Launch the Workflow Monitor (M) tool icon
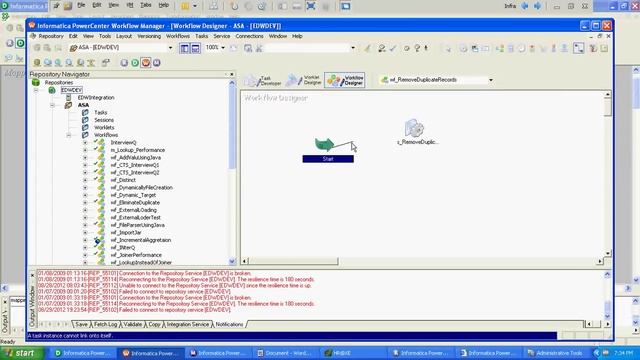This screenshot has width=640, height=360. coord(156,63)
